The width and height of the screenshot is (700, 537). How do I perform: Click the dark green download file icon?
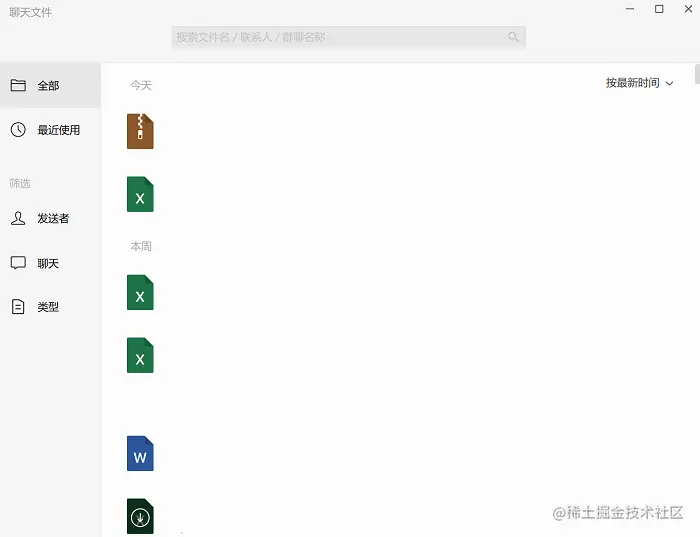click(140, 516)
